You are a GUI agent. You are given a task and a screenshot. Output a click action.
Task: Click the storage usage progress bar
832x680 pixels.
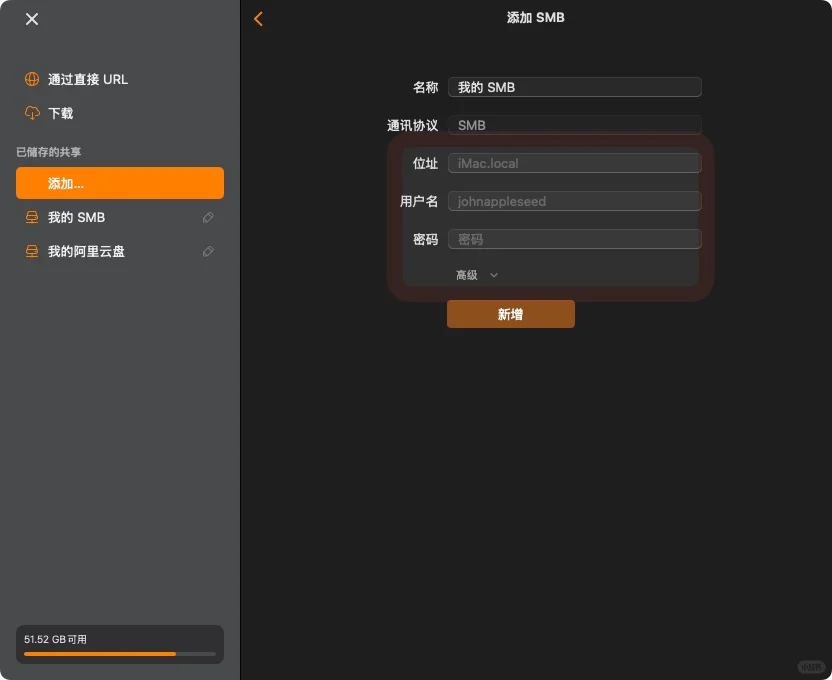click(x=119, y=654)
